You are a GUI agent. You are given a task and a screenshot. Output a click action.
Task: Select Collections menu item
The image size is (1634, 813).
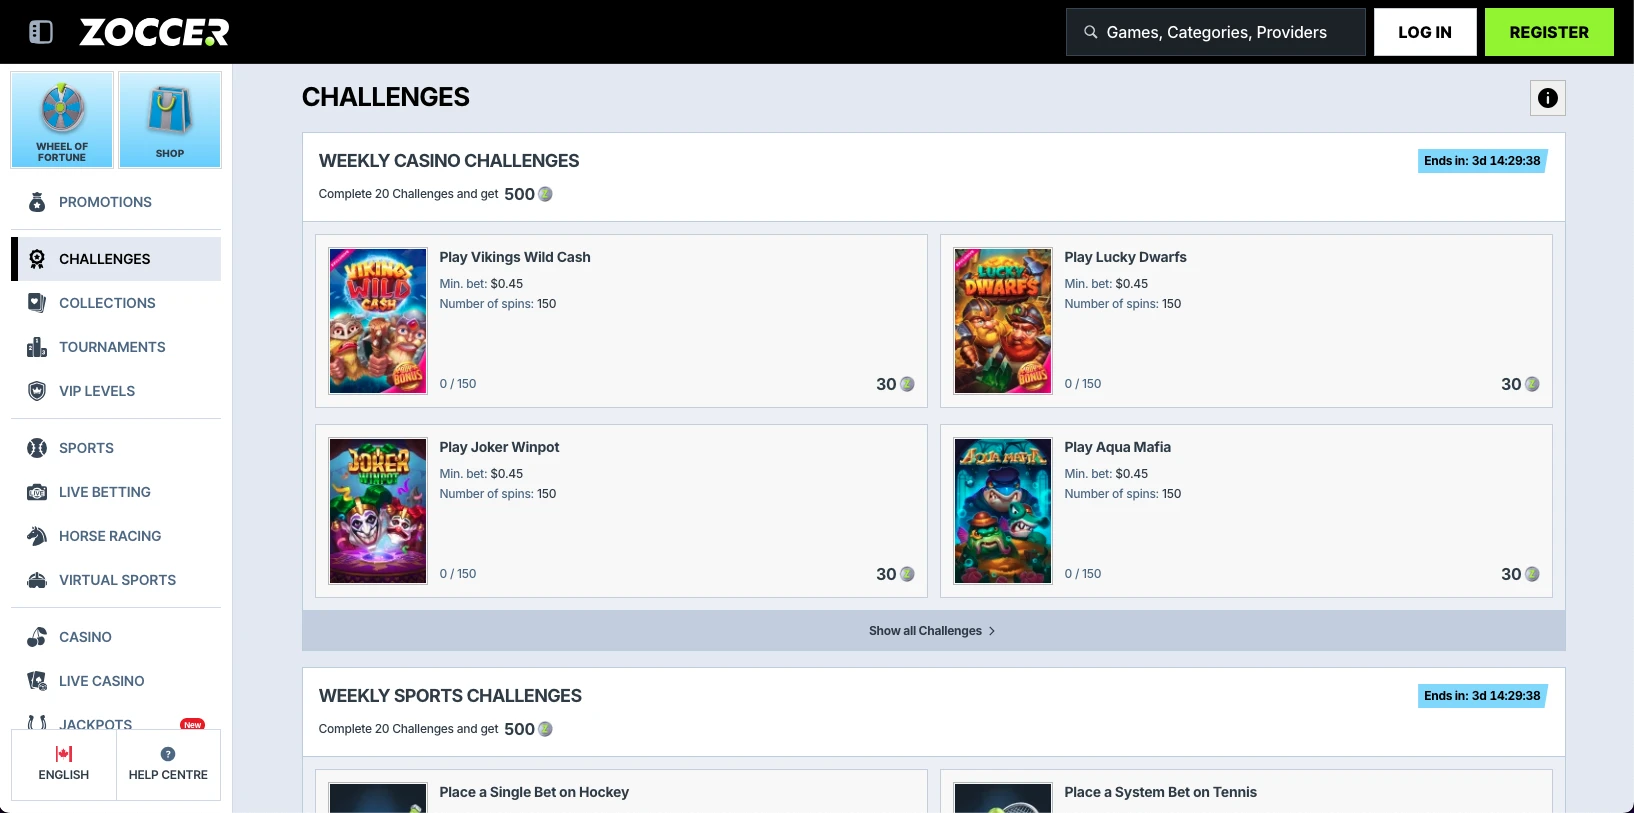116,303
